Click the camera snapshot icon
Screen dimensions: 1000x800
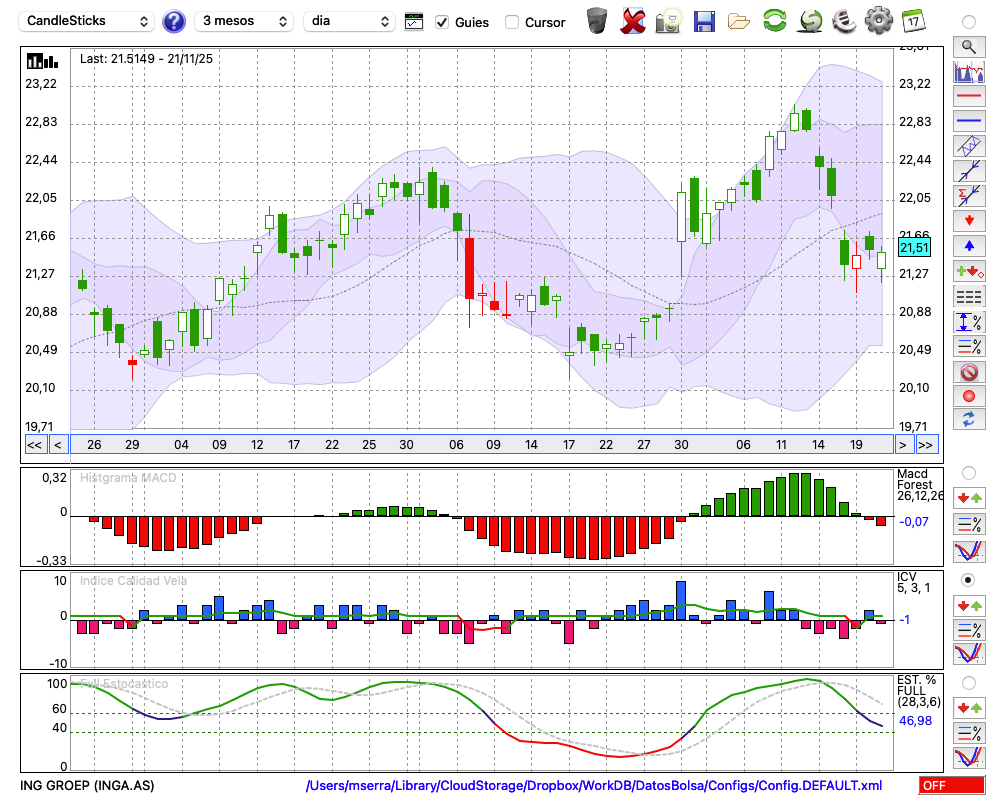tap(667, 20)
